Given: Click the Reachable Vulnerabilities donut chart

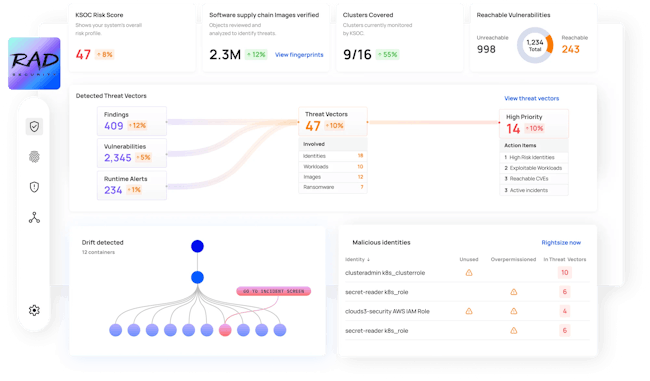Looking at the screenshot, I should 535,45.
